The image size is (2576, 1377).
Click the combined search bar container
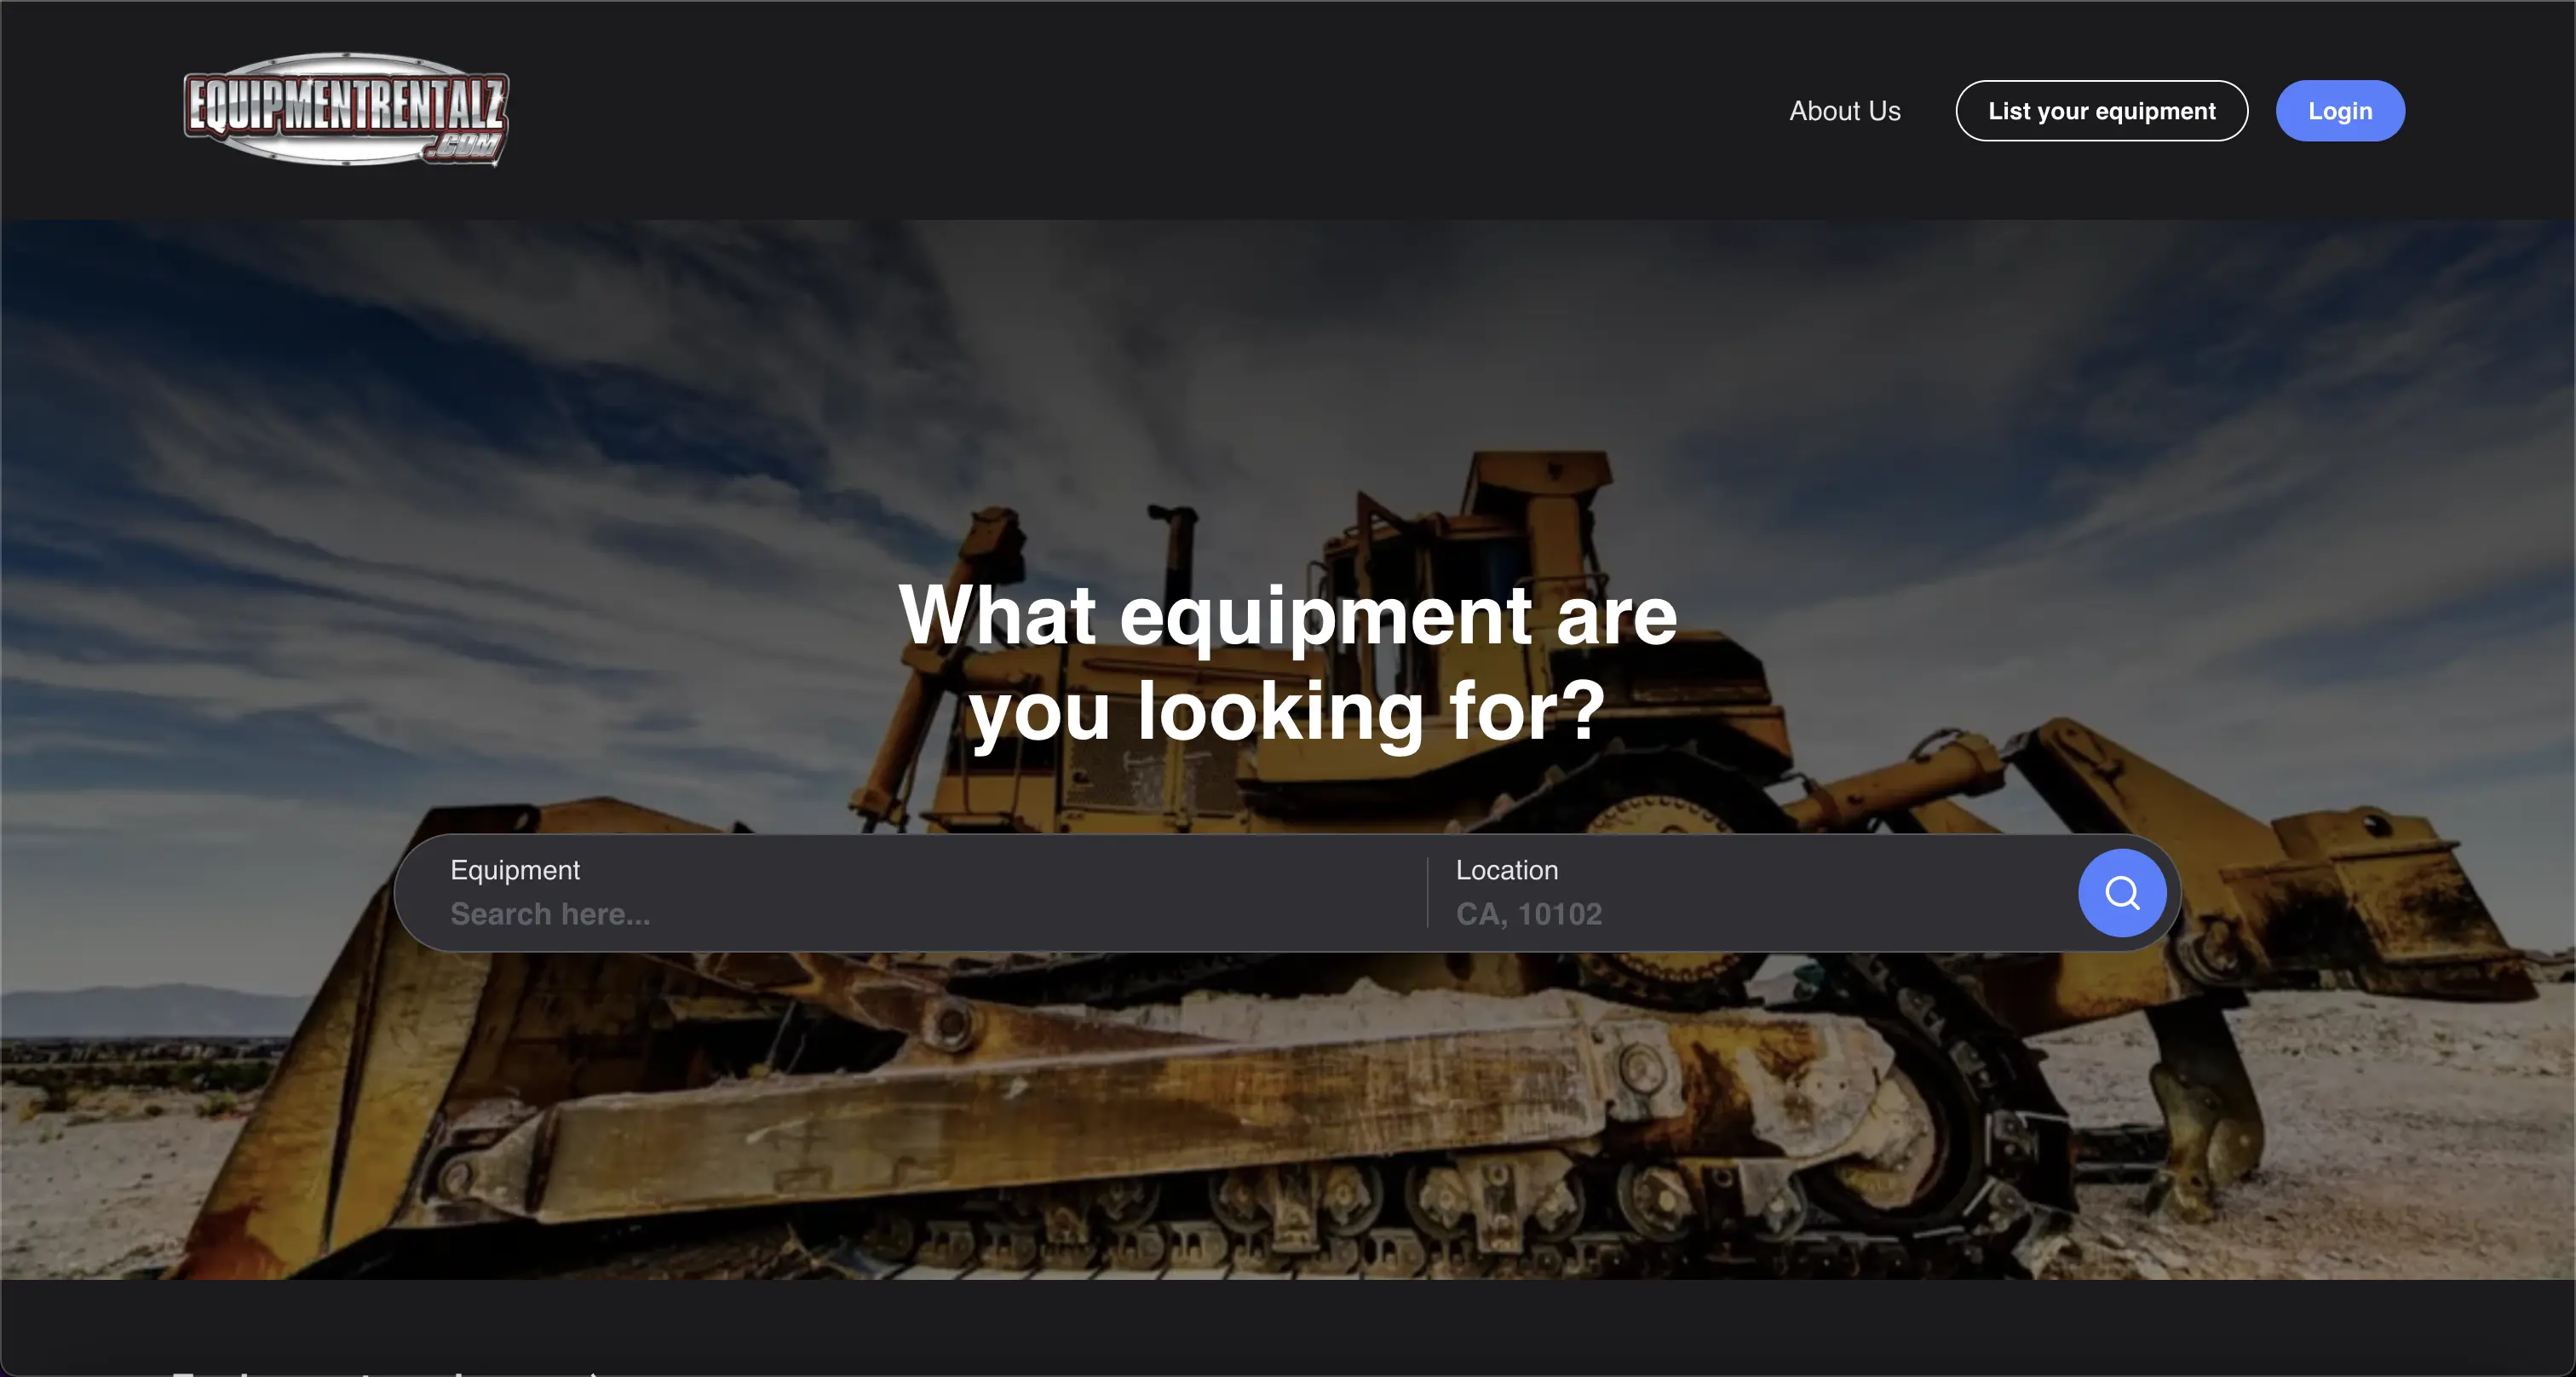tap(1288, 893)
